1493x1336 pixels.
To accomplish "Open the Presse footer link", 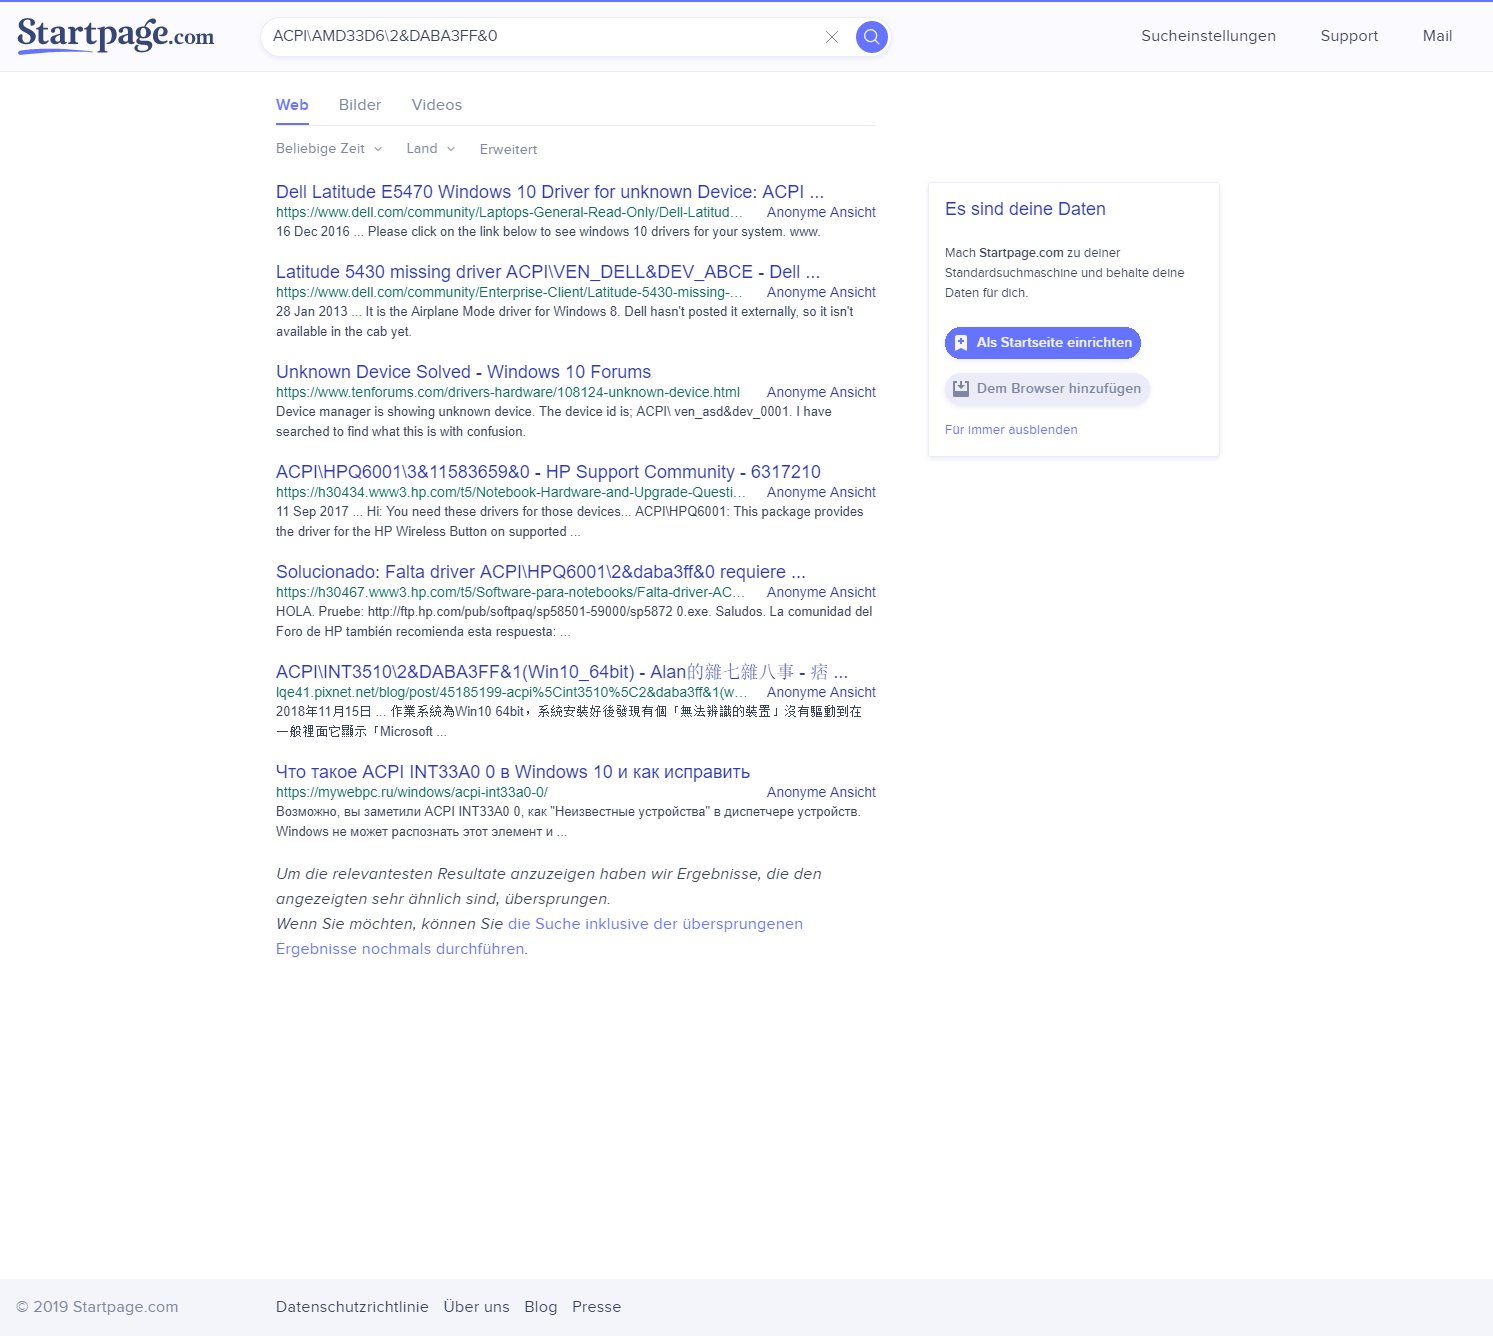I will coord(597,1307).
